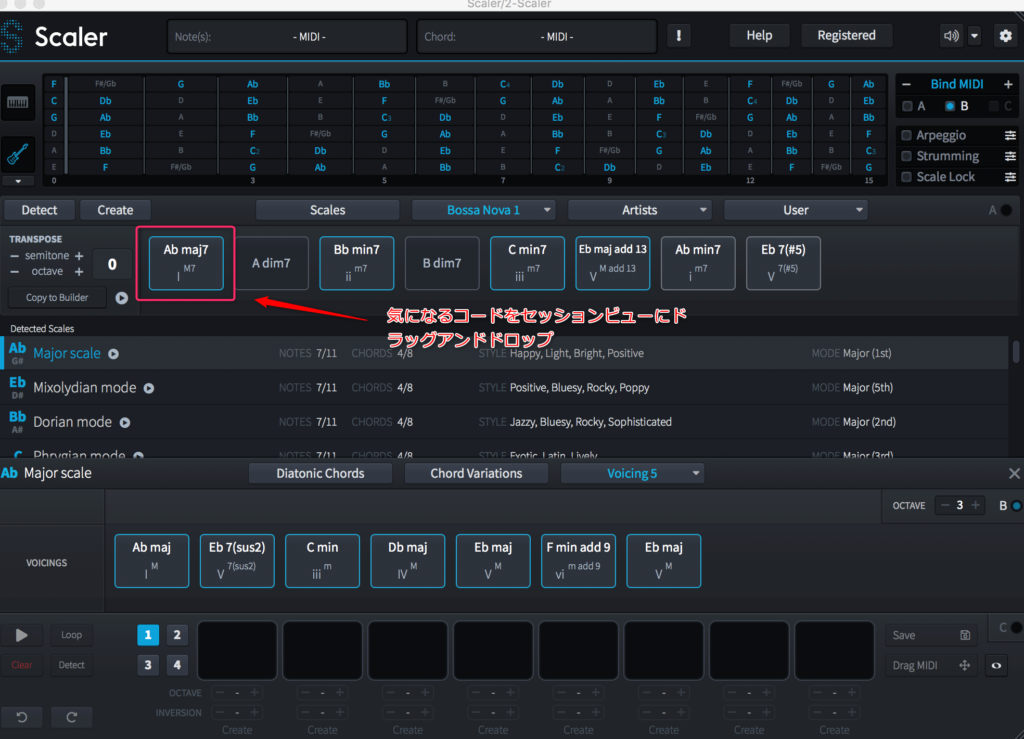
Task: Select the Ab maj7 chord pad
Action: (186, 263)
